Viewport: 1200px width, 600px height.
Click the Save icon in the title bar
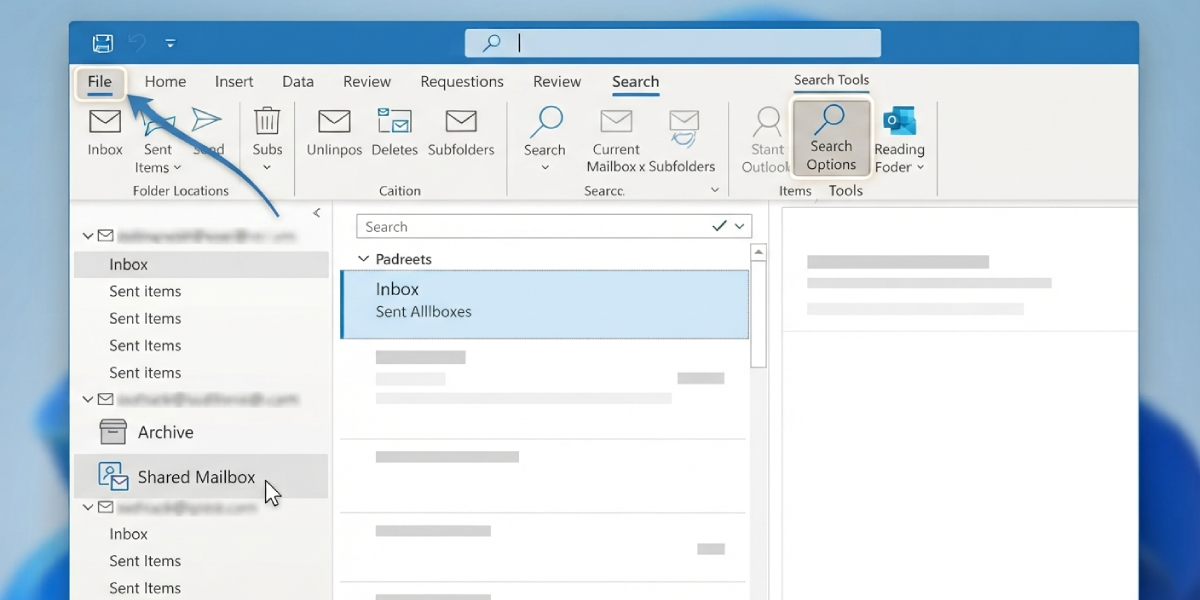[x=102, y=43]
